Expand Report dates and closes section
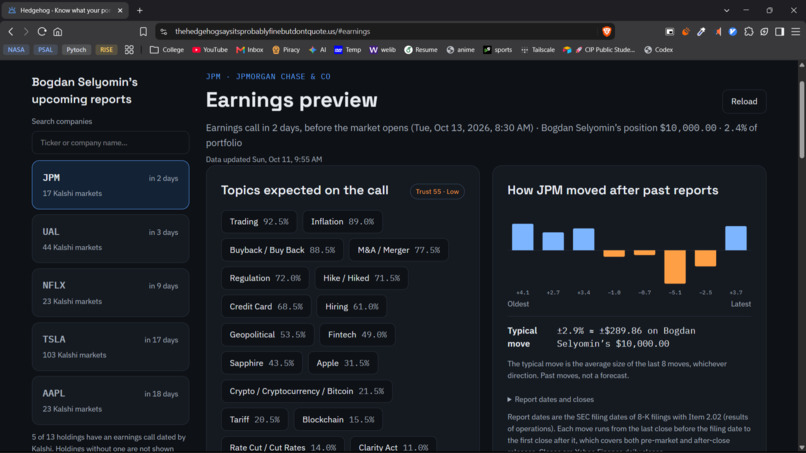The width and height of the screenshot is (806, 453). point(551,400)
